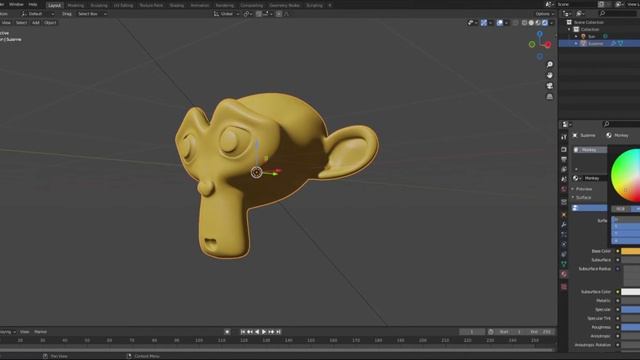Image resolution: width=640 pixels, height=360 pixels.
Task: Toggle Subsurface Color socket dot
Action: click(x=618, y=292)
